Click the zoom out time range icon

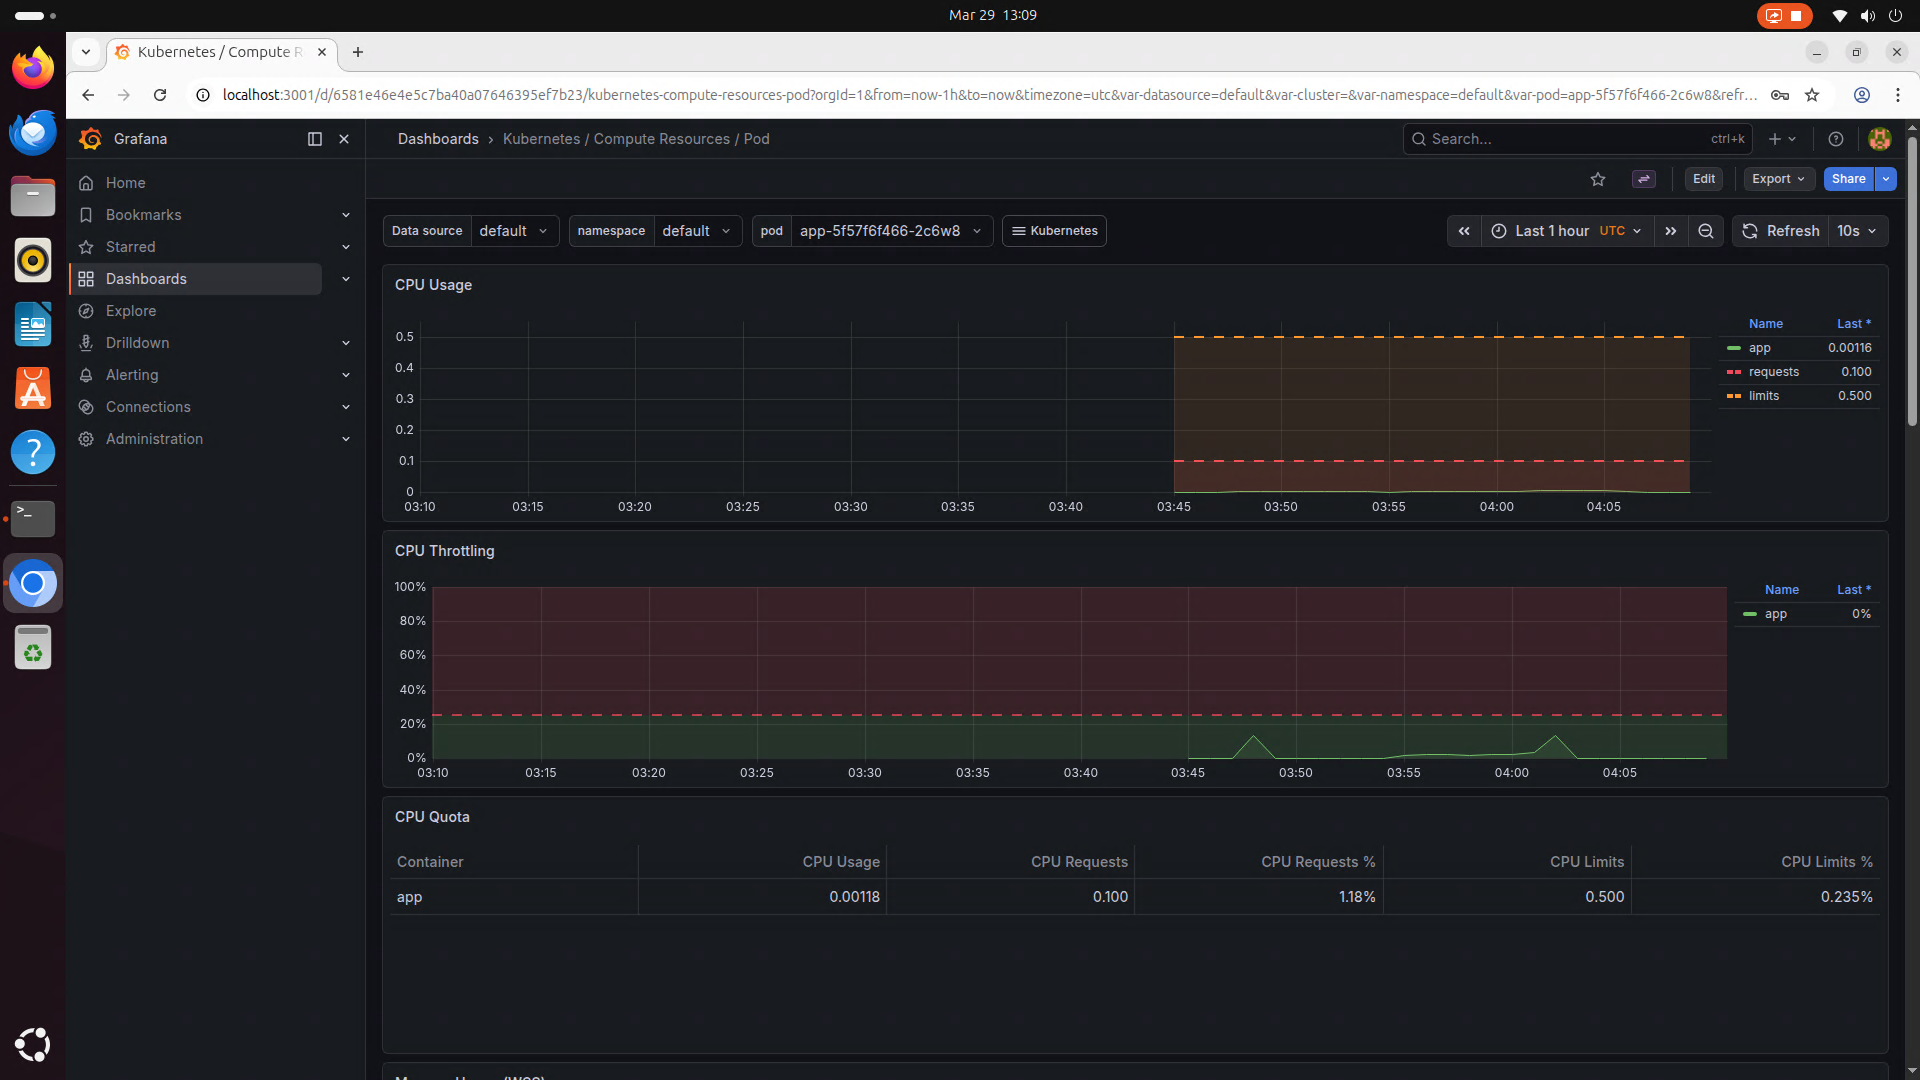[1706, 231]
